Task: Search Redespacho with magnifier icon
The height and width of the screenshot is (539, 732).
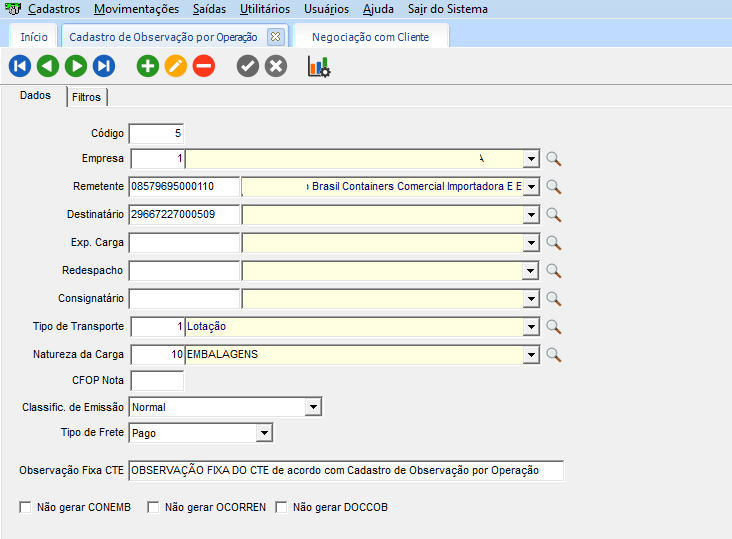Action: [554, 271]
